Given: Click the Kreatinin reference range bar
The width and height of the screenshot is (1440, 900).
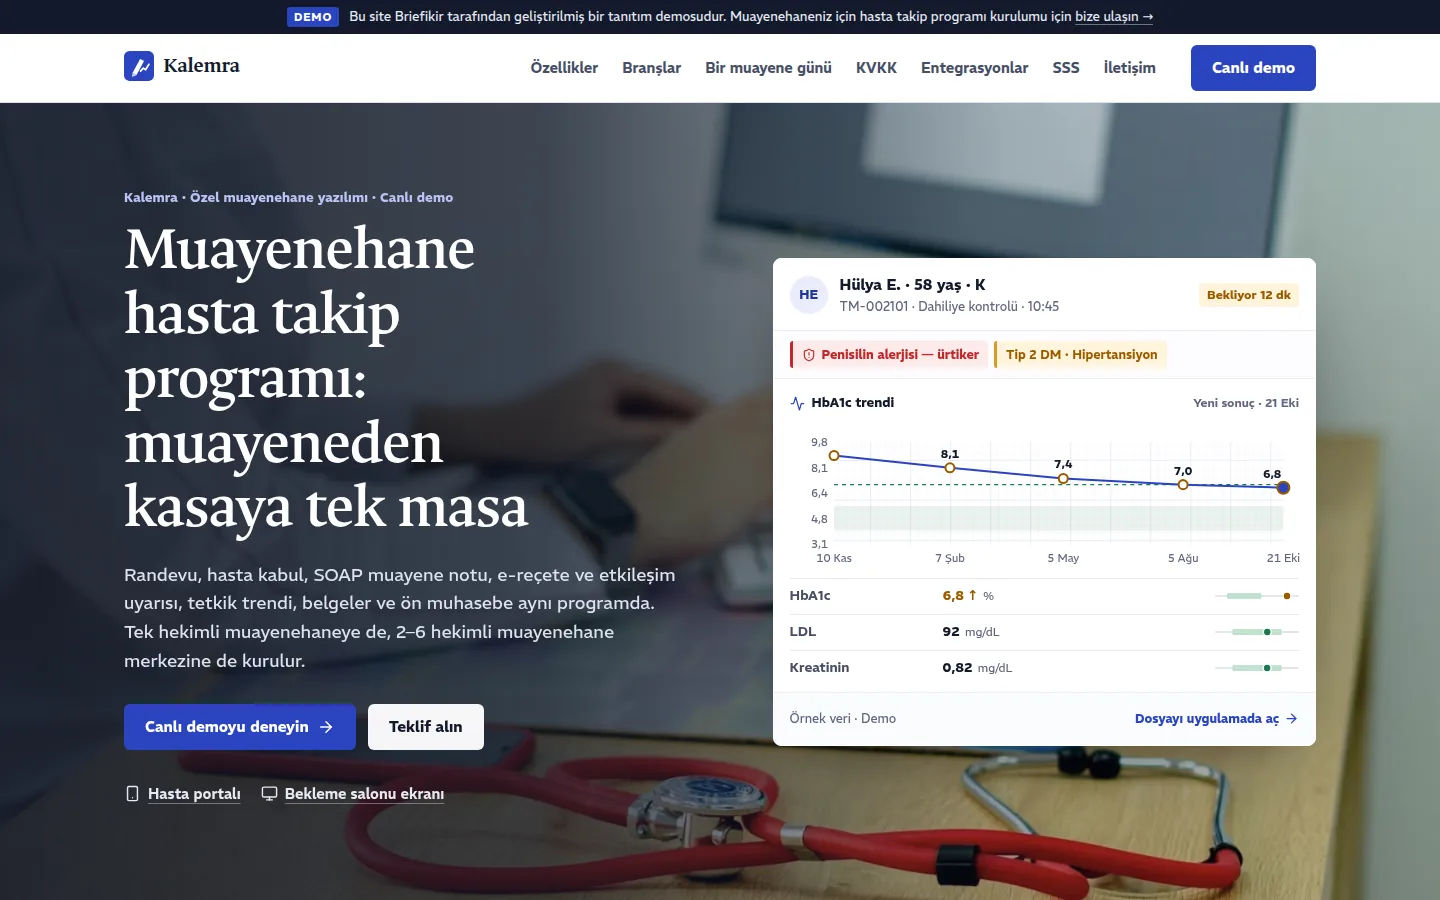Looking at the screenshot, I should tap(1257, 668).
